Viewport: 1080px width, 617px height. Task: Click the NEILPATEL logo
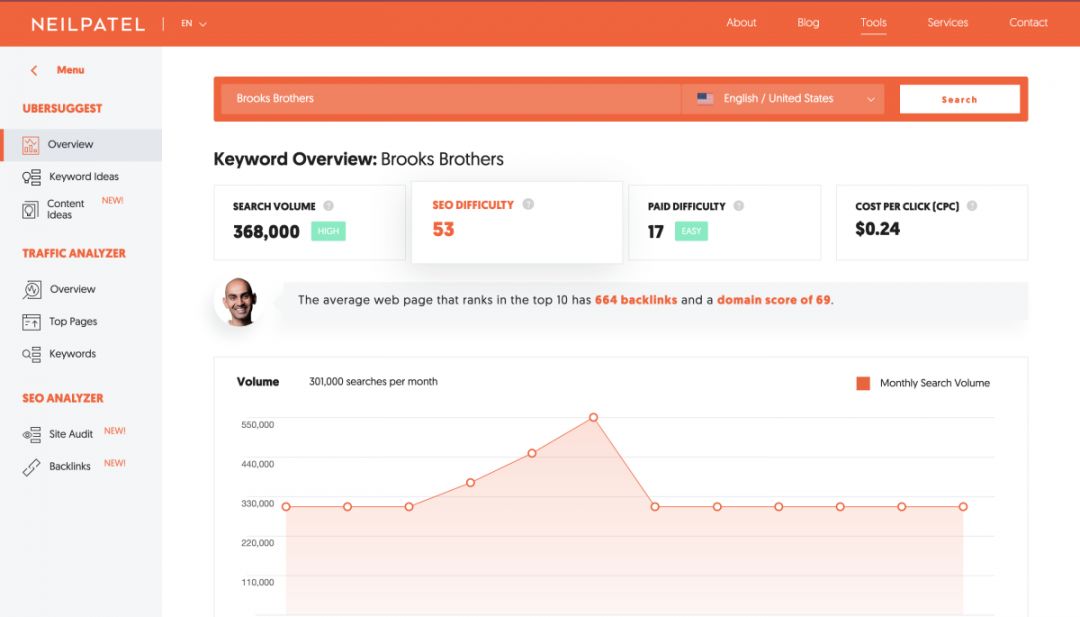(x=88, y=24)
